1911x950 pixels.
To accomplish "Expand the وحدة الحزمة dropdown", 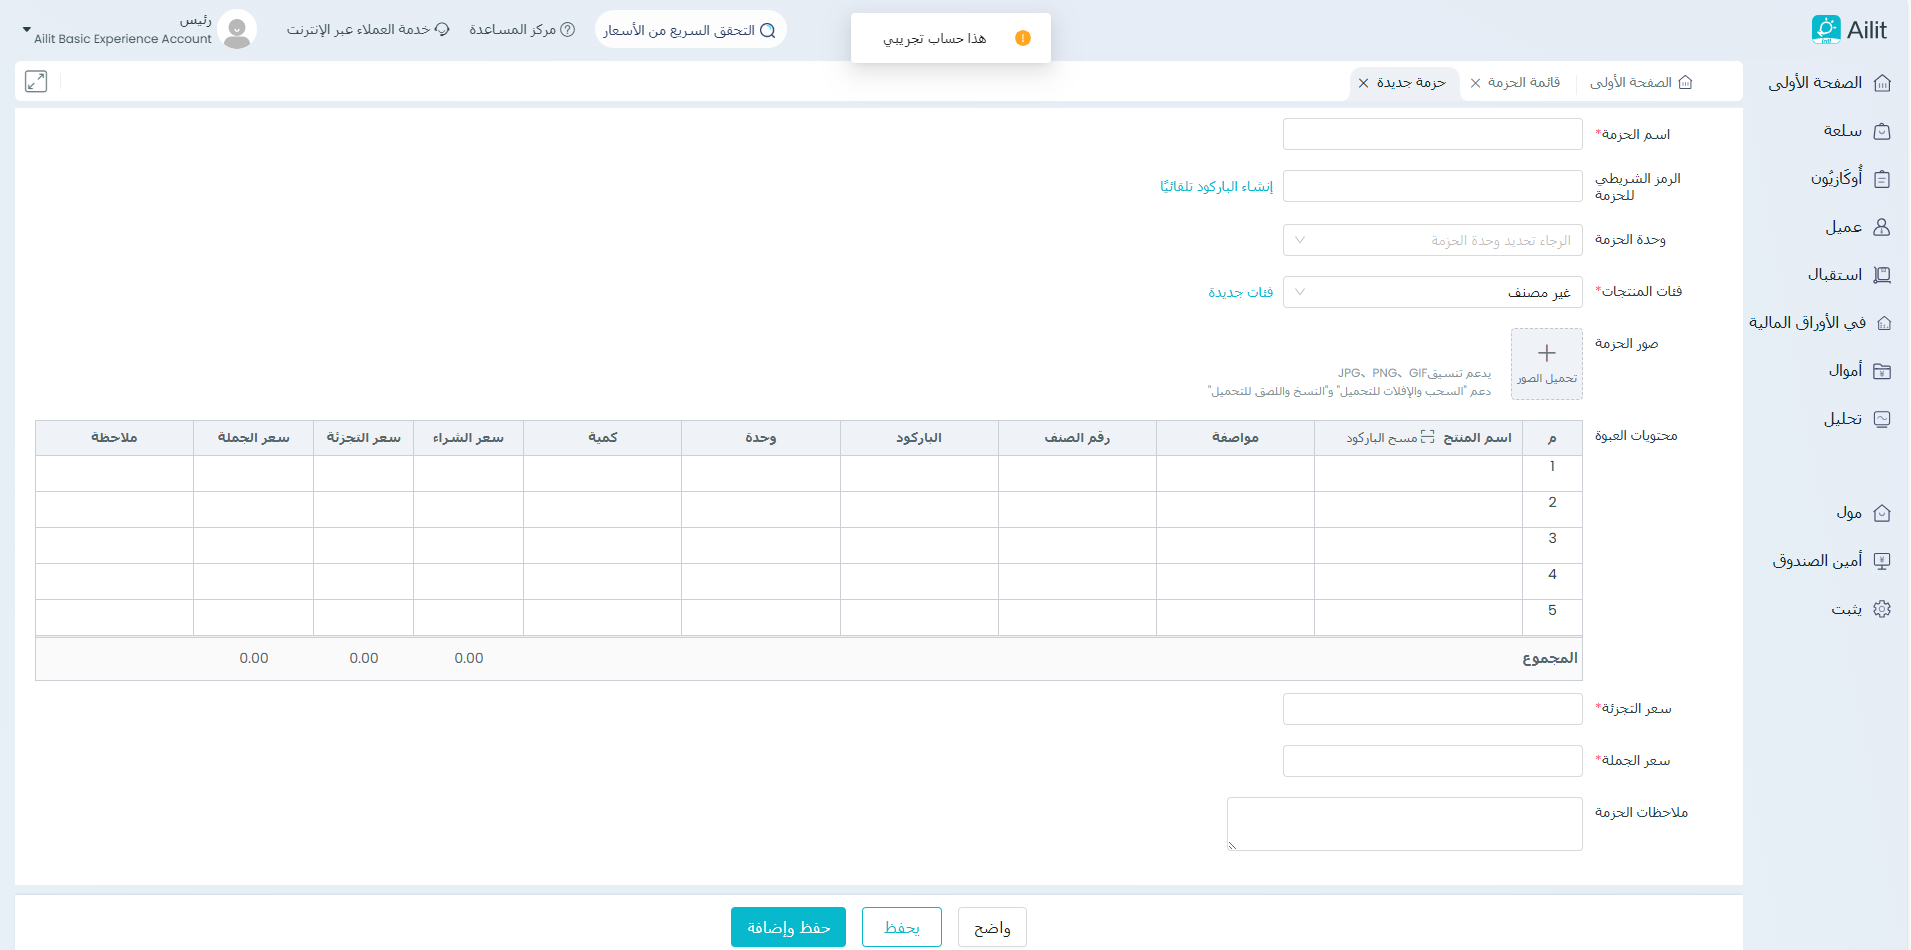I will [1432, 240].
